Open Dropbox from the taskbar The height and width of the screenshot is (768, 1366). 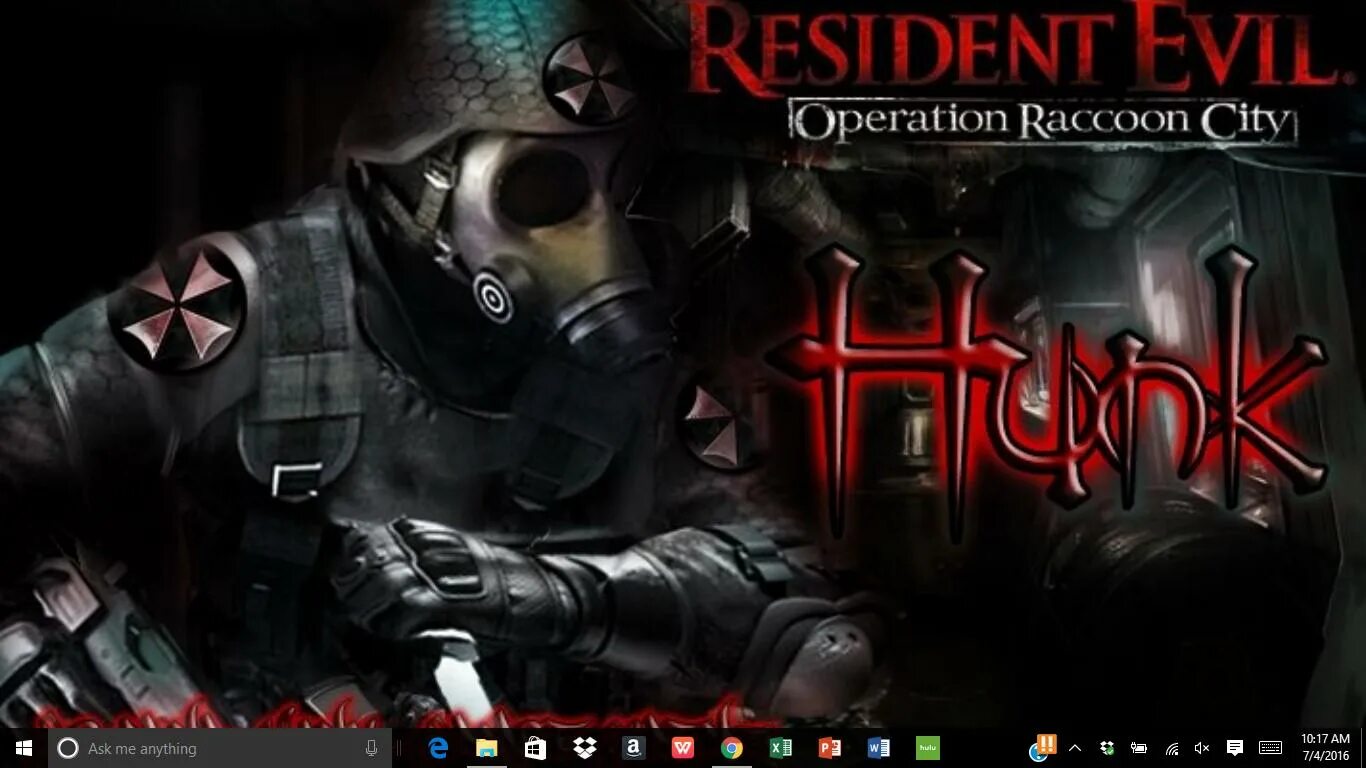click(x=585, y=748)
